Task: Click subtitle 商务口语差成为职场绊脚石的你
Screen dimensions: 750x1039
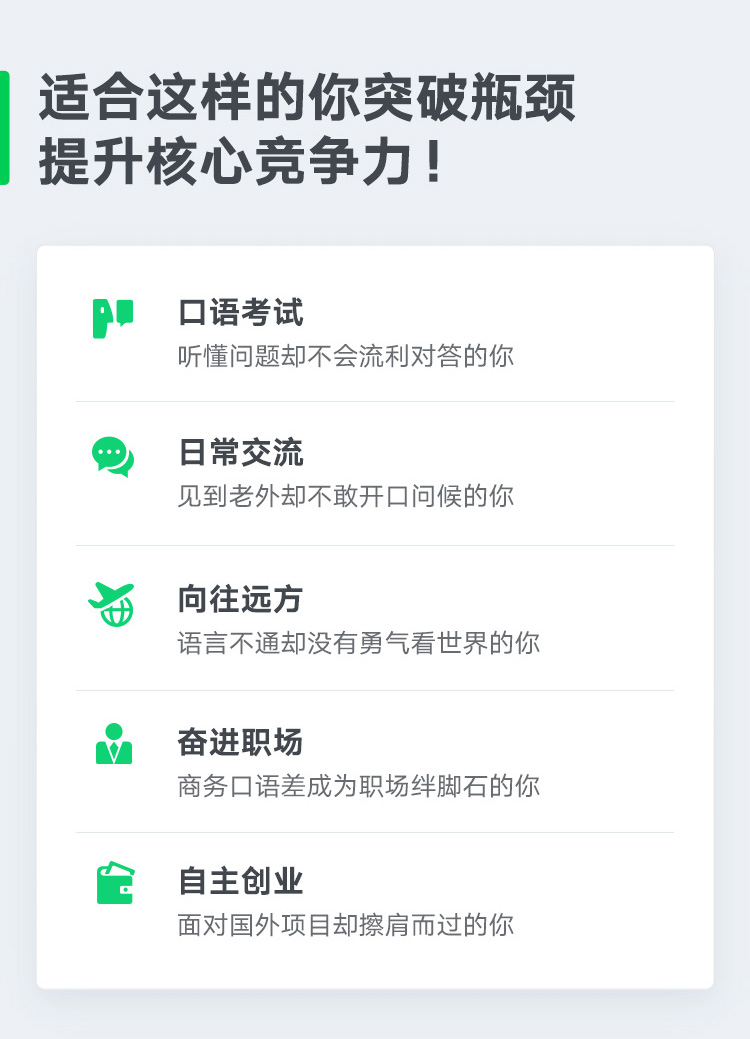Action: click(x=358, y=786)
